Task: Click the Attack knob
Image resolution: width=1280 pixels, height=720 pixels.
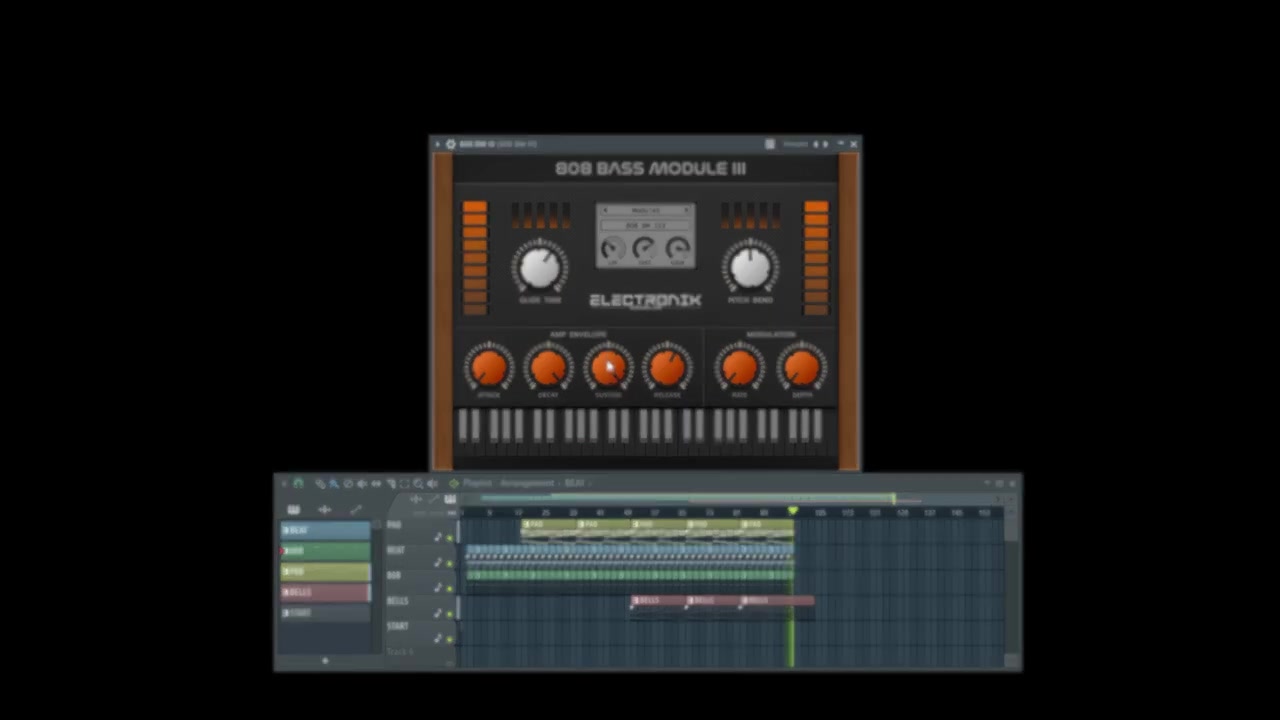Action: pos(488,368)
